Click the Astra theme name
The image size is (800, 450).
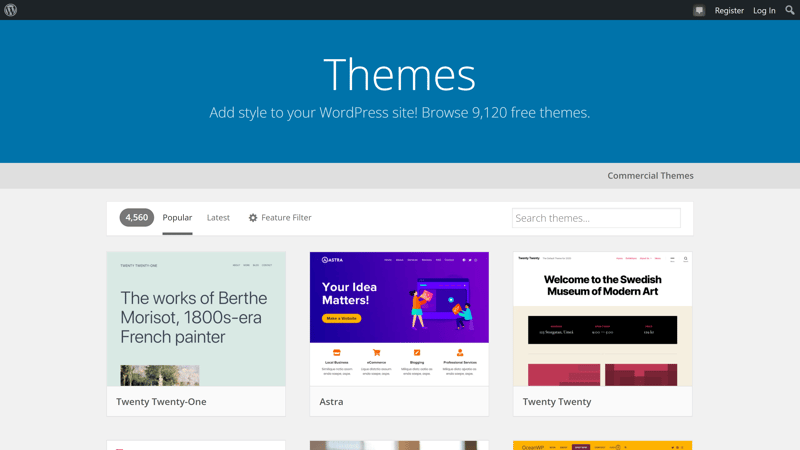coord(331,402)
